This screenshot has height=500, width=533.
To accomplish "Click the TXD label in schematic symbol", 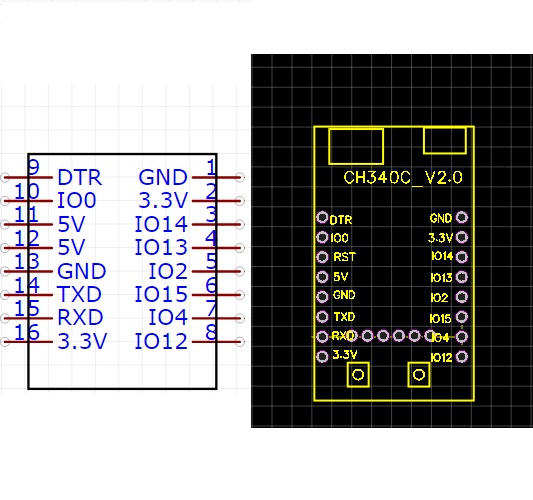I will click(79, 294).
